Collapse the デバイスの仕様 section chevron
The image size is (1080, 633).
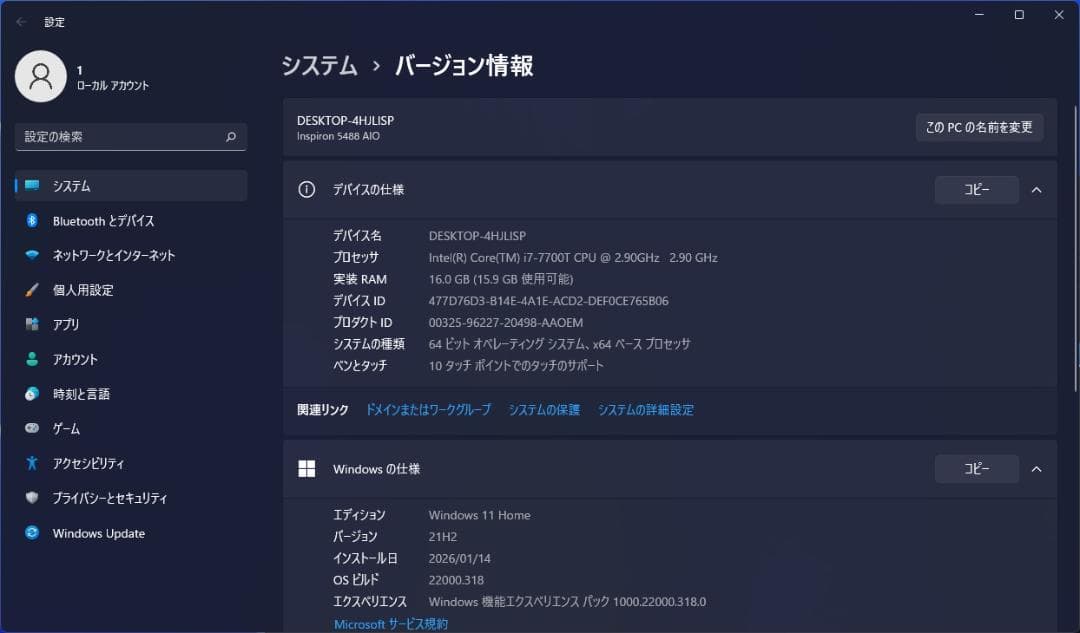pyautogui.click(x=1036, y=190)
